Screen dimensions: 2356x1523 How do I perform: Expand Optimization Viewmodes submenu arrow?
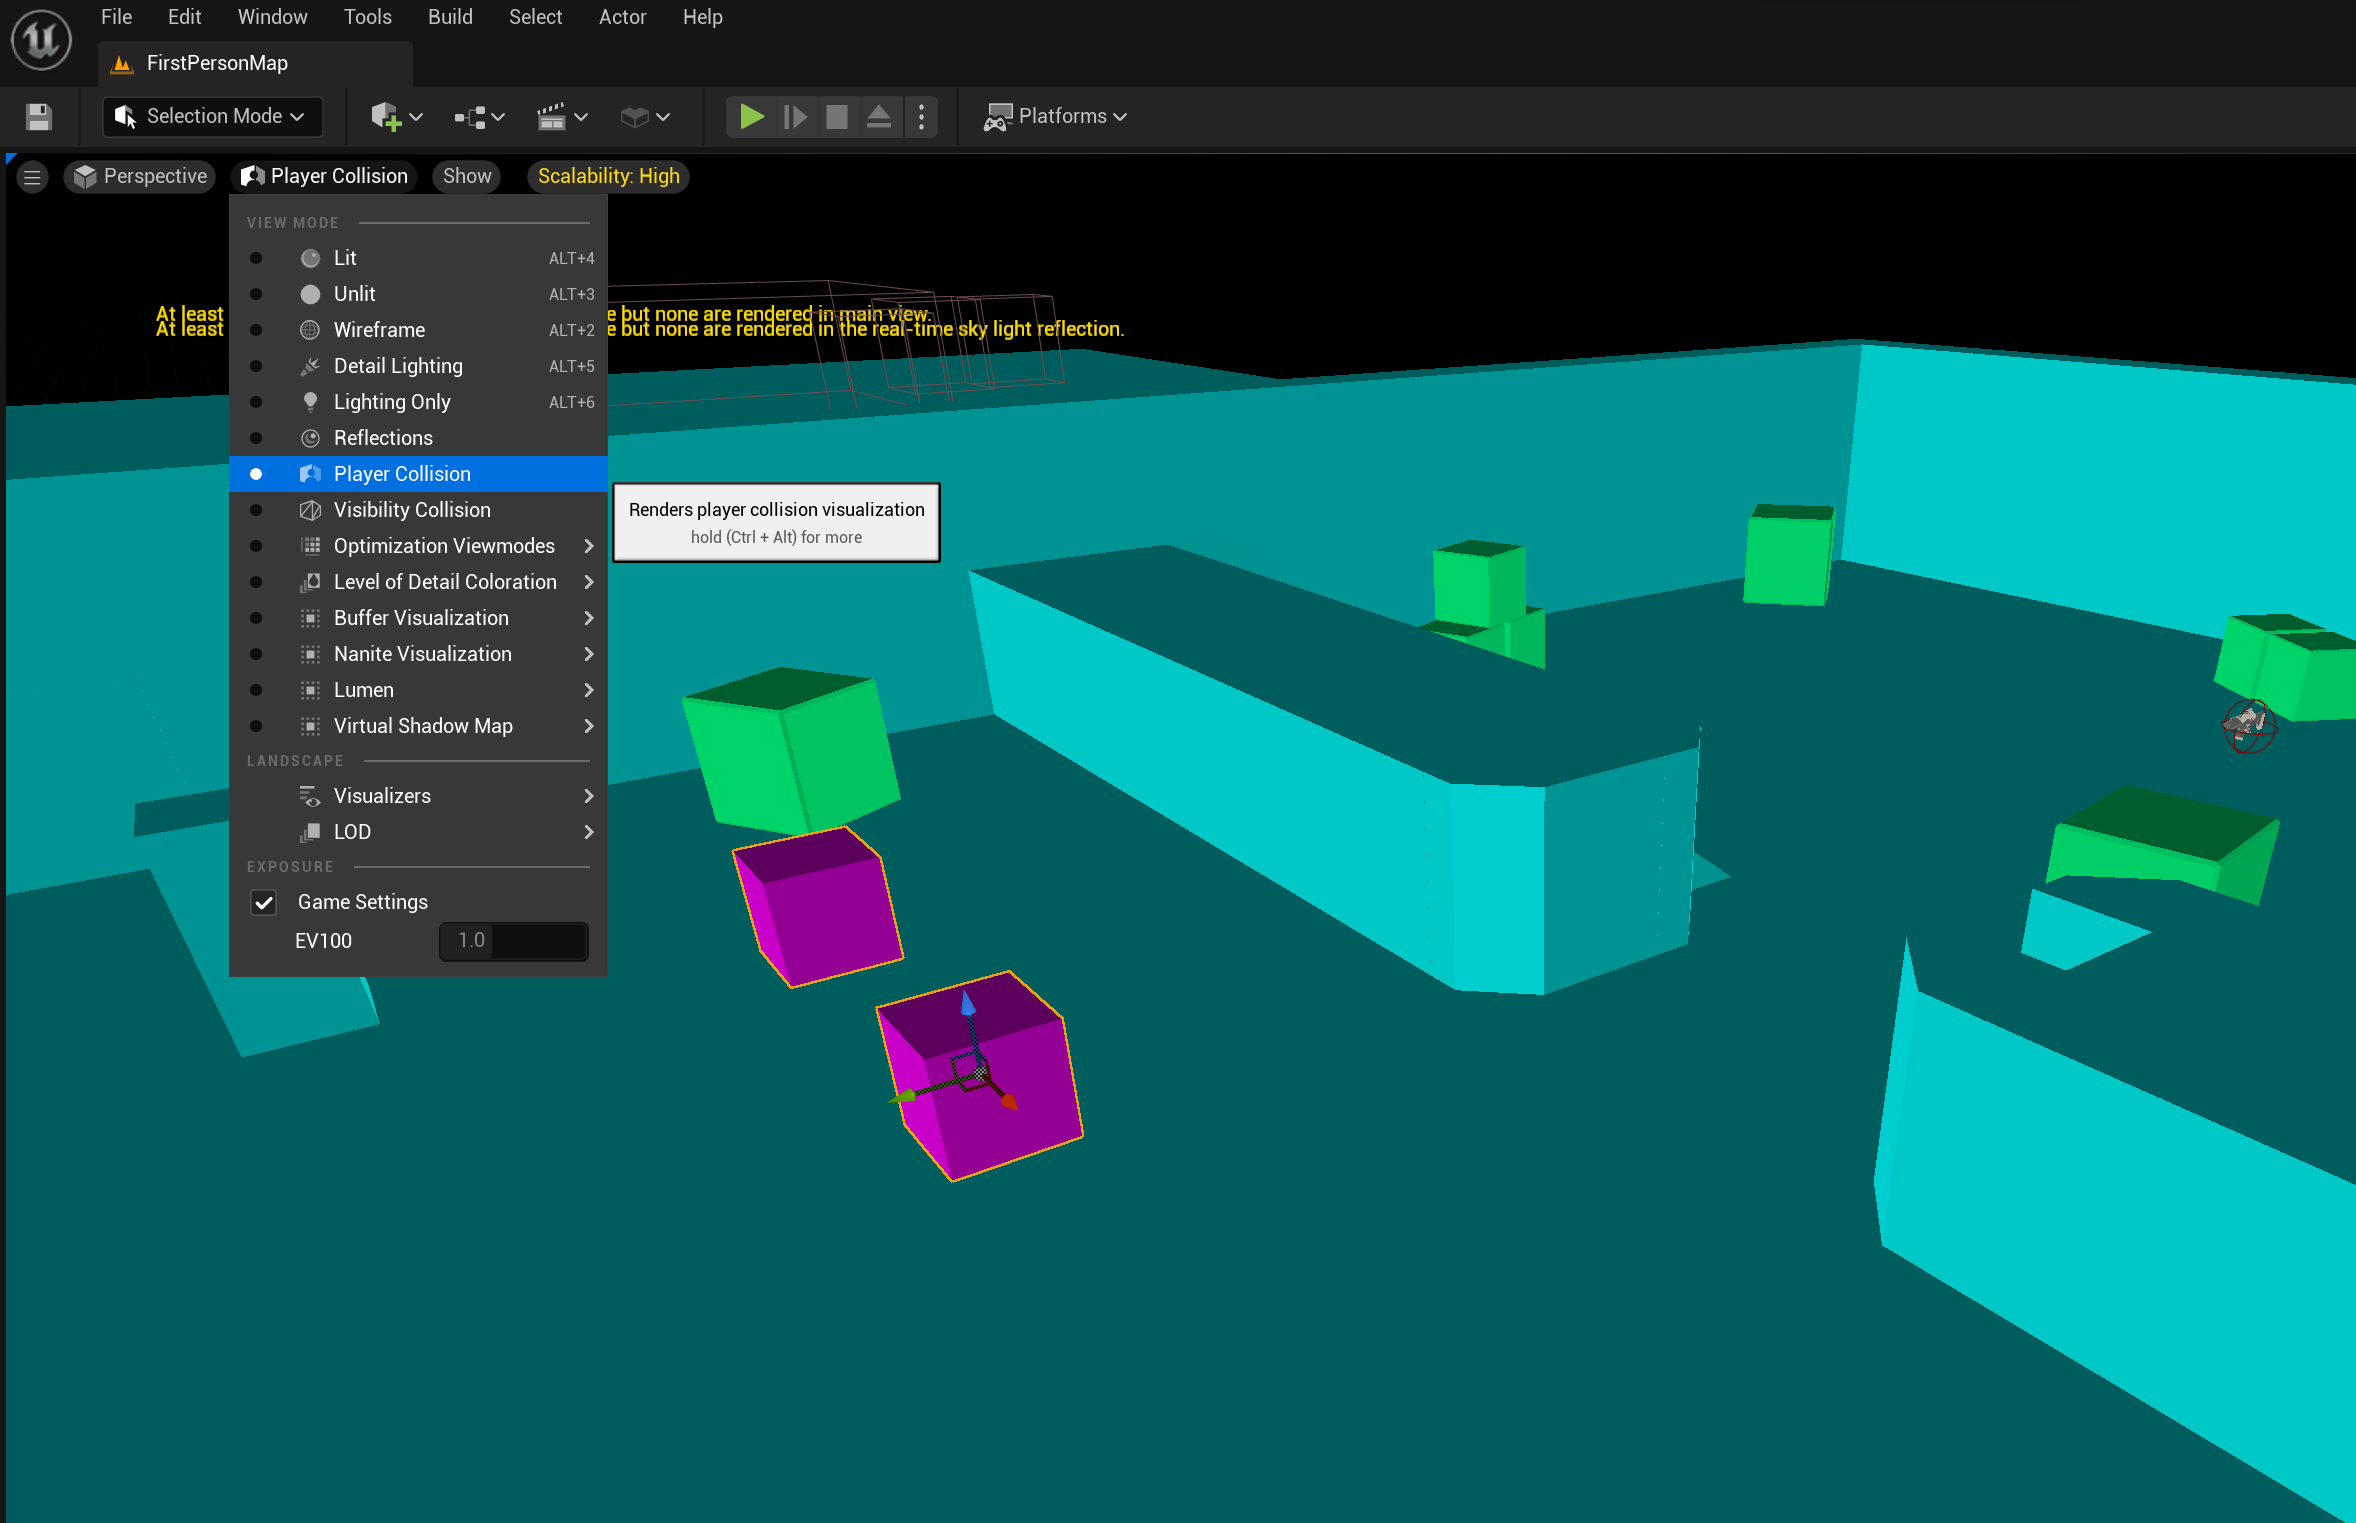[589, 546]
